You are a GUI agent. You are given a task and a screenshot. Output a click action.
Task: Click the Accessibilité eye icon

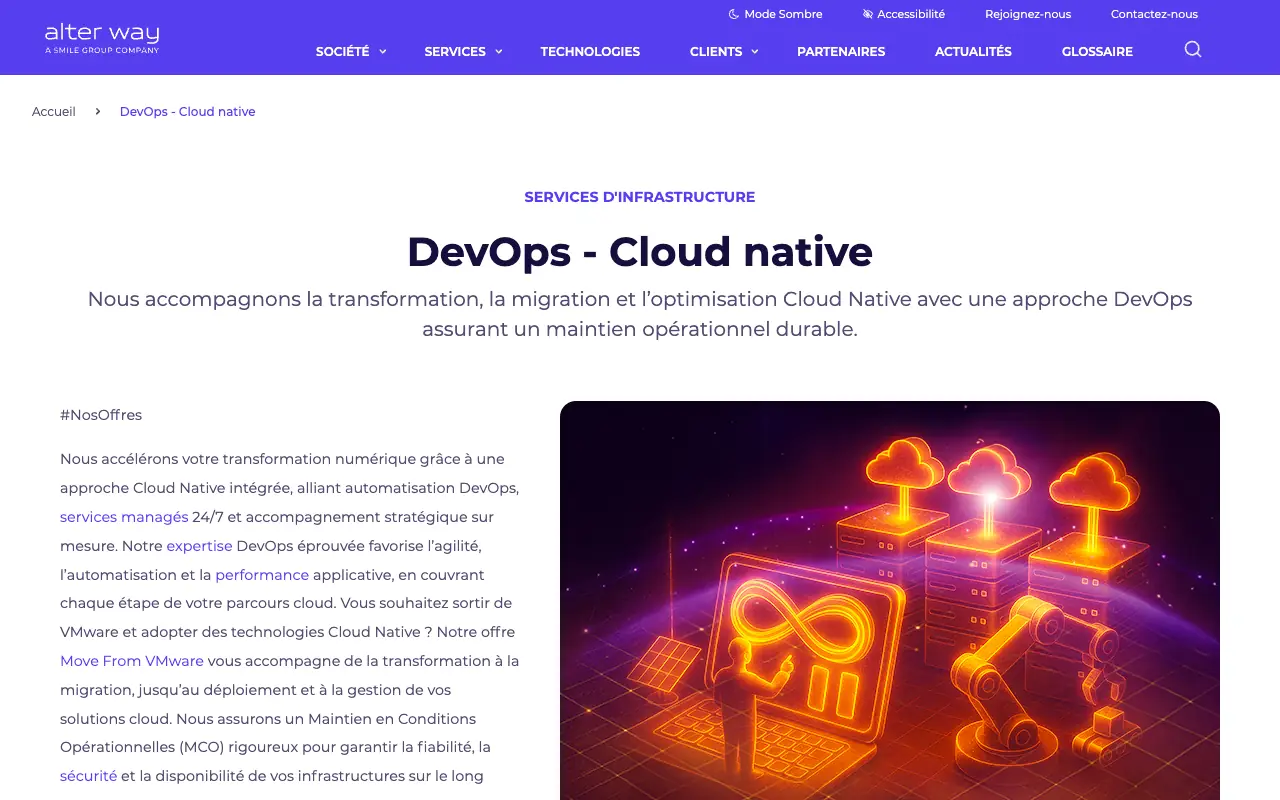(x=868, y=14)
